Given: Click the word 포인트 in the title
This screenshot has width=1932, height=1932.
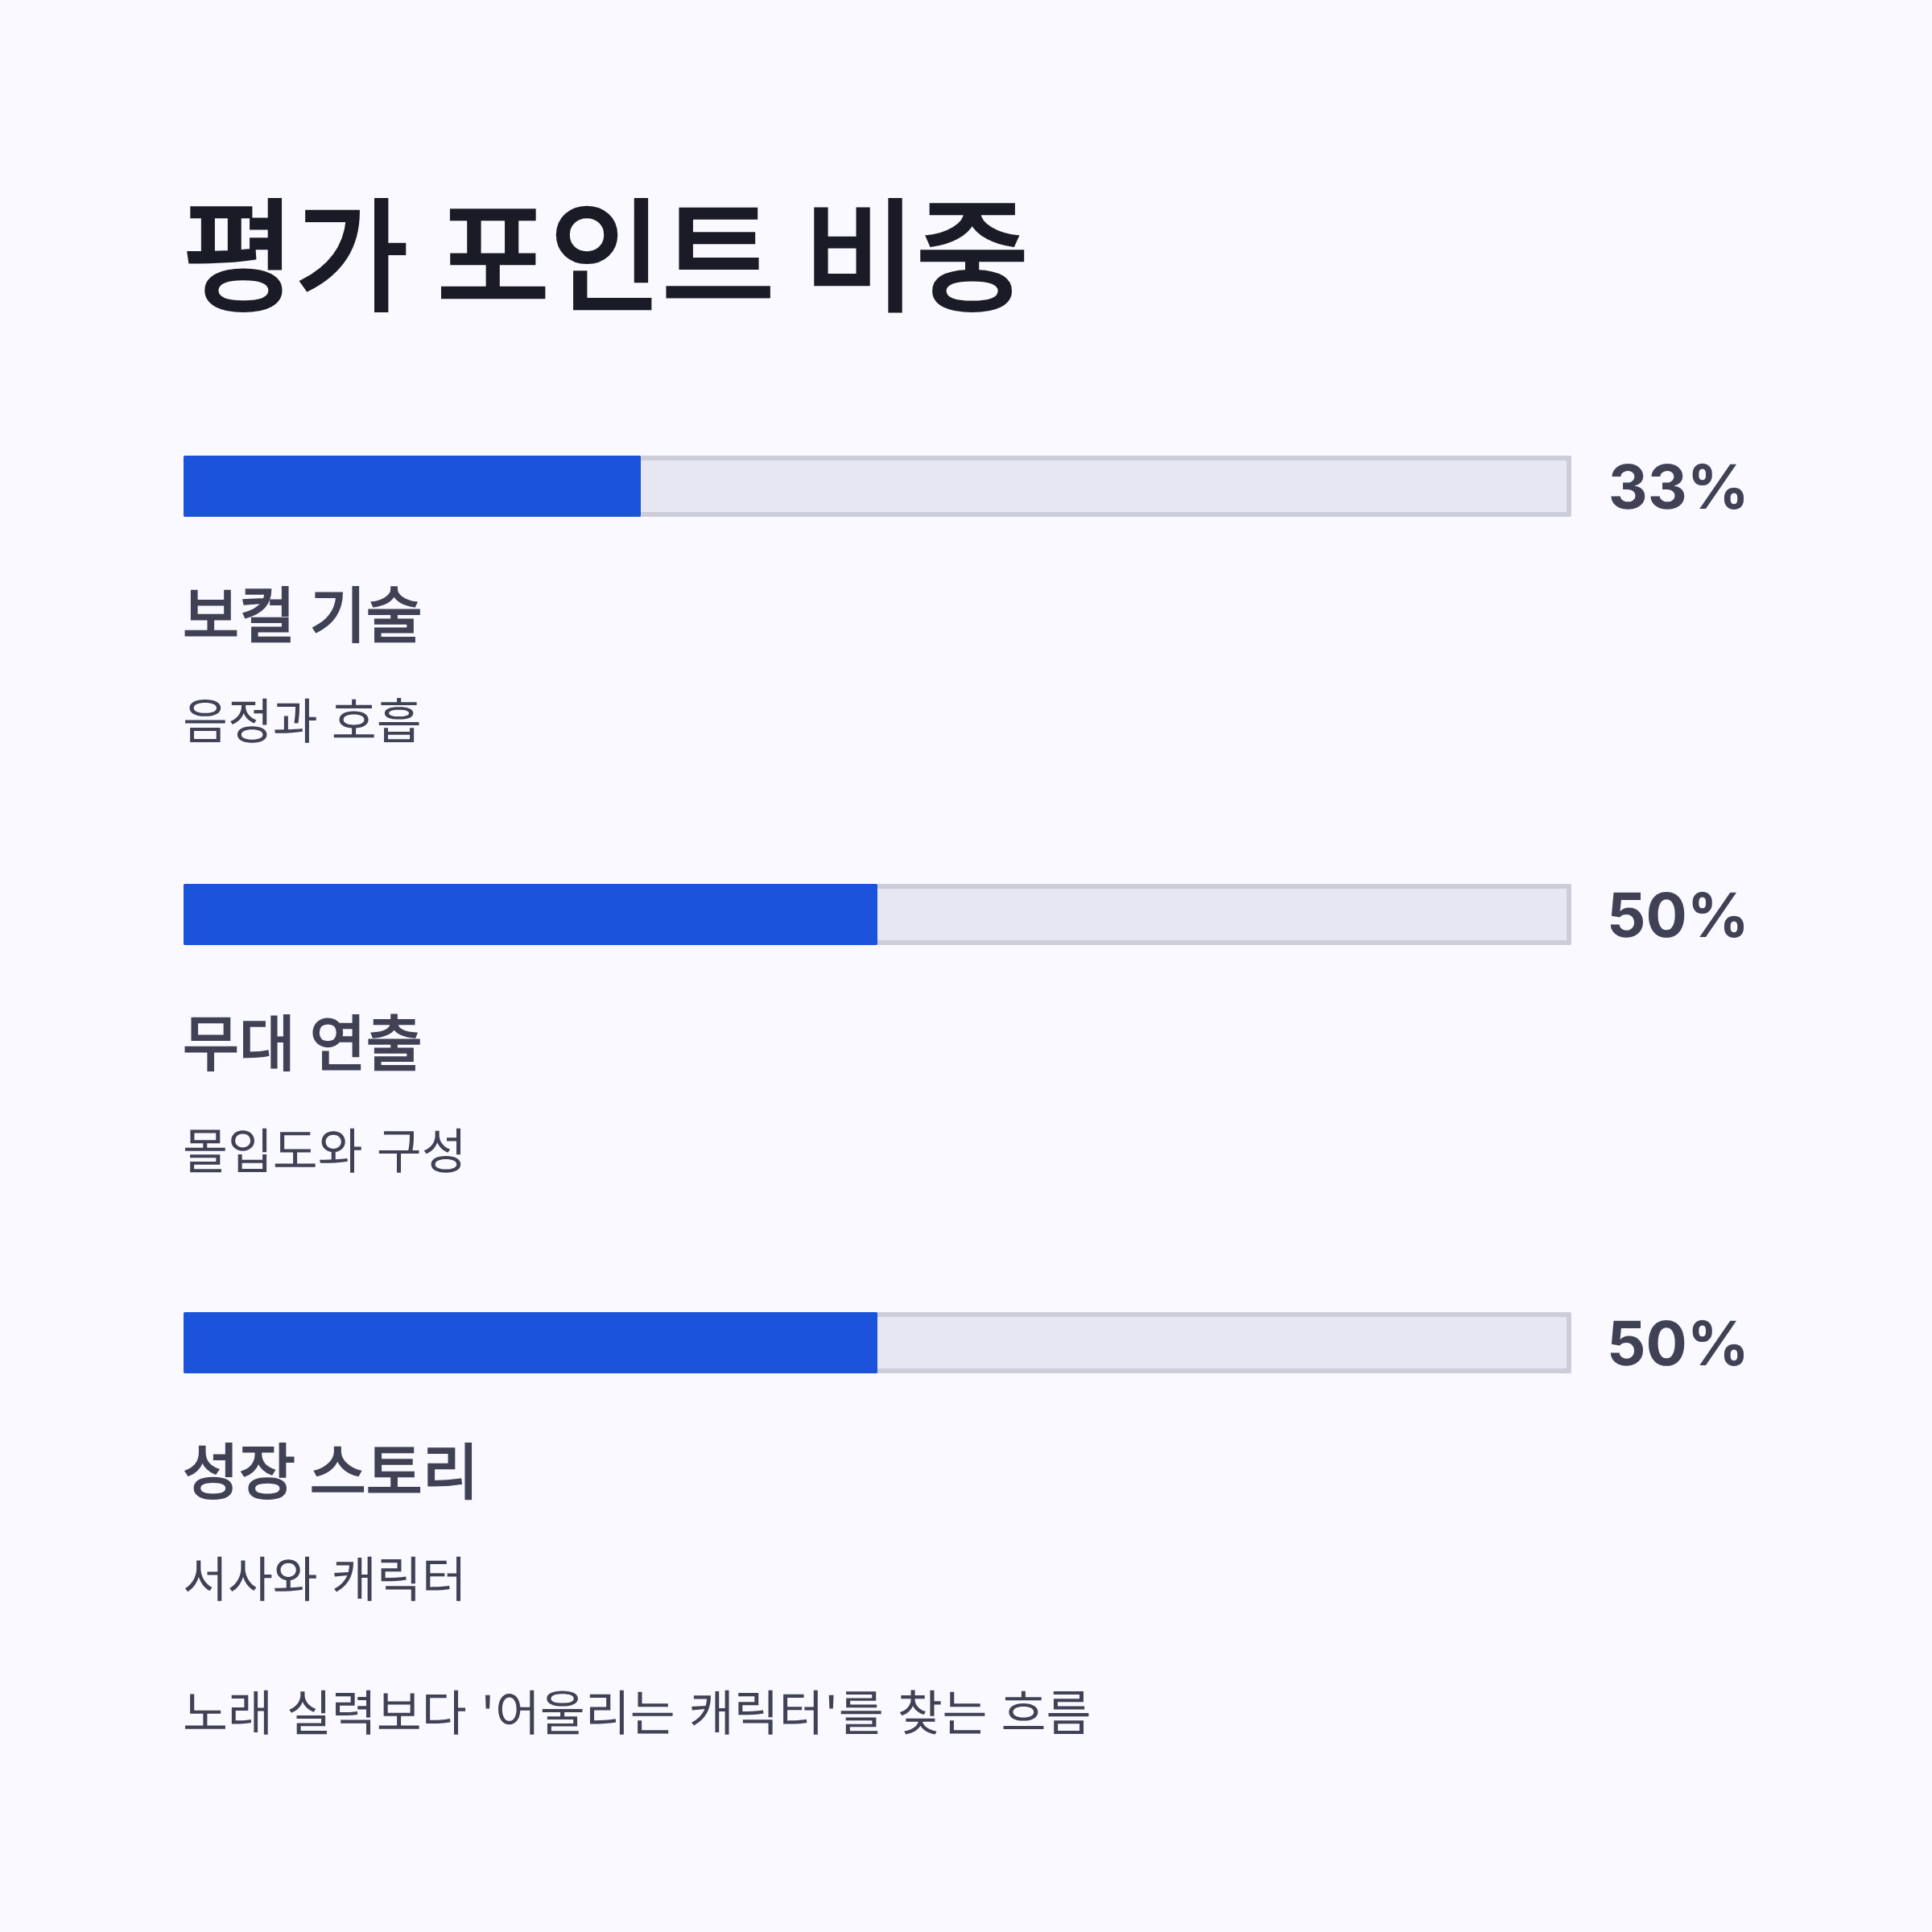Looking at the screenshot, I should (x=606, y=255).
